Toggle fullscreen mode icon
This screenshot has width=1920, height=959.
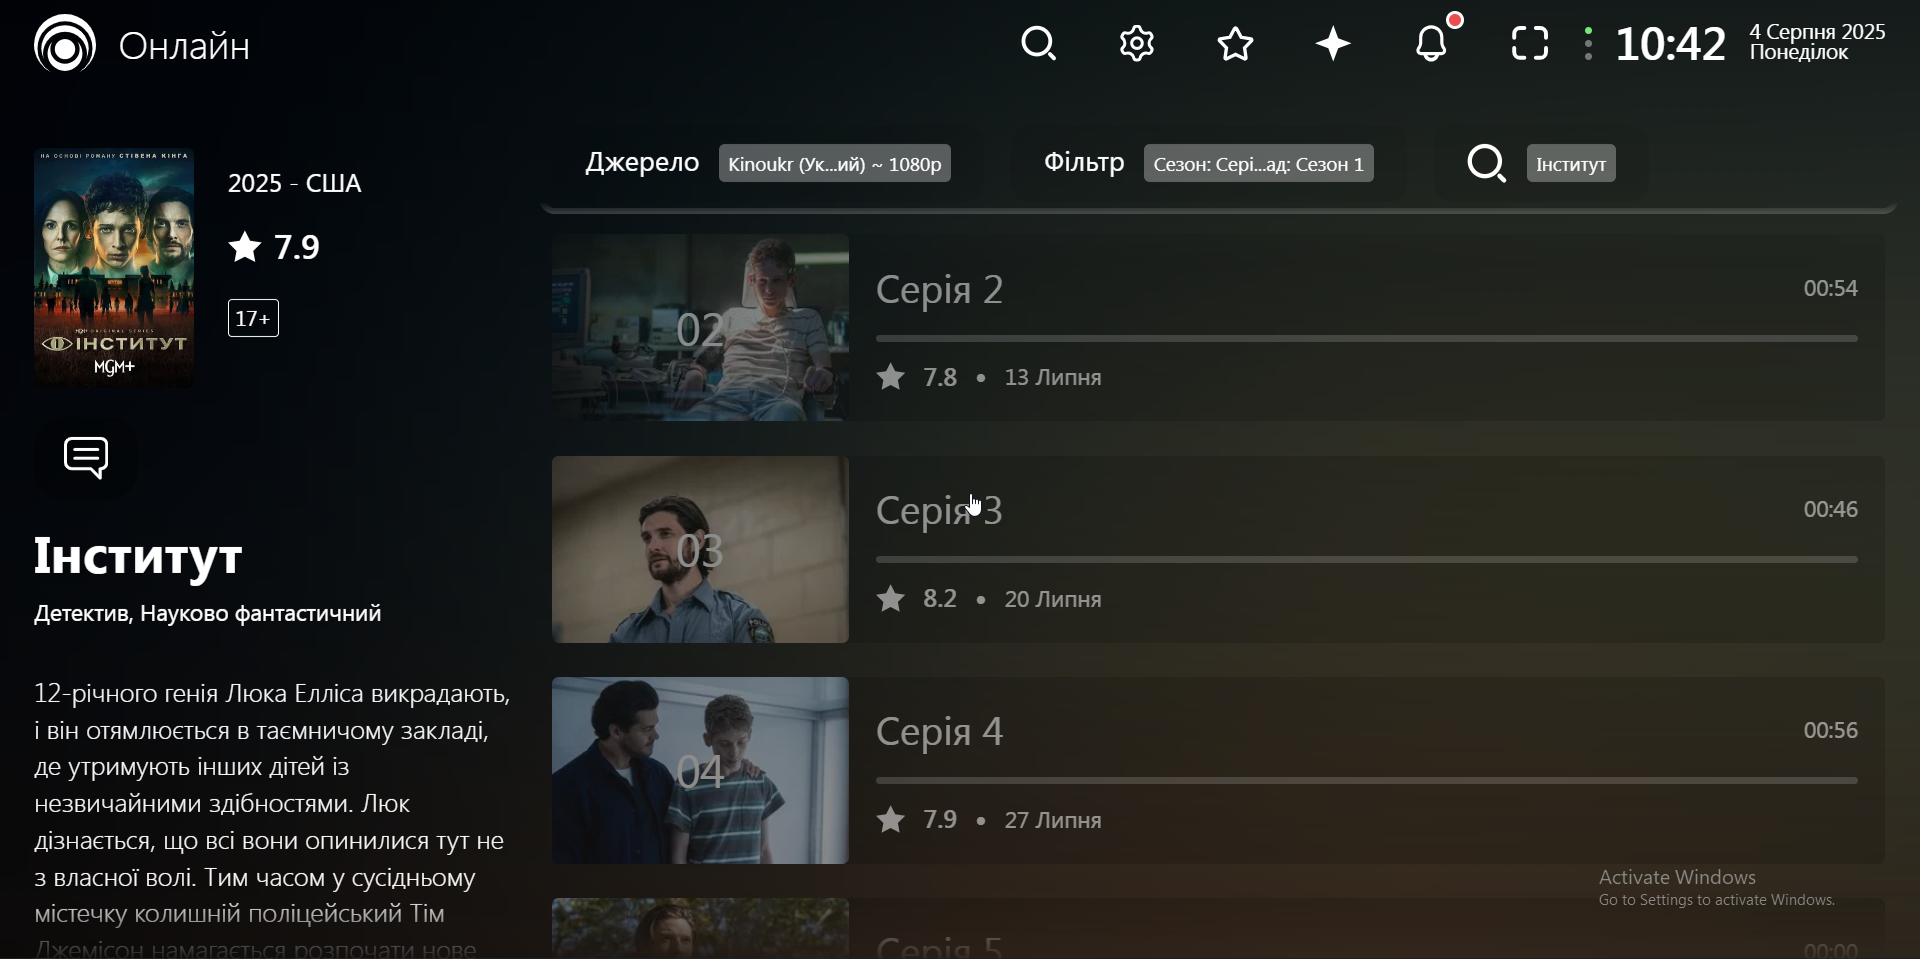pyautogui.click(x=1530, y=45)
